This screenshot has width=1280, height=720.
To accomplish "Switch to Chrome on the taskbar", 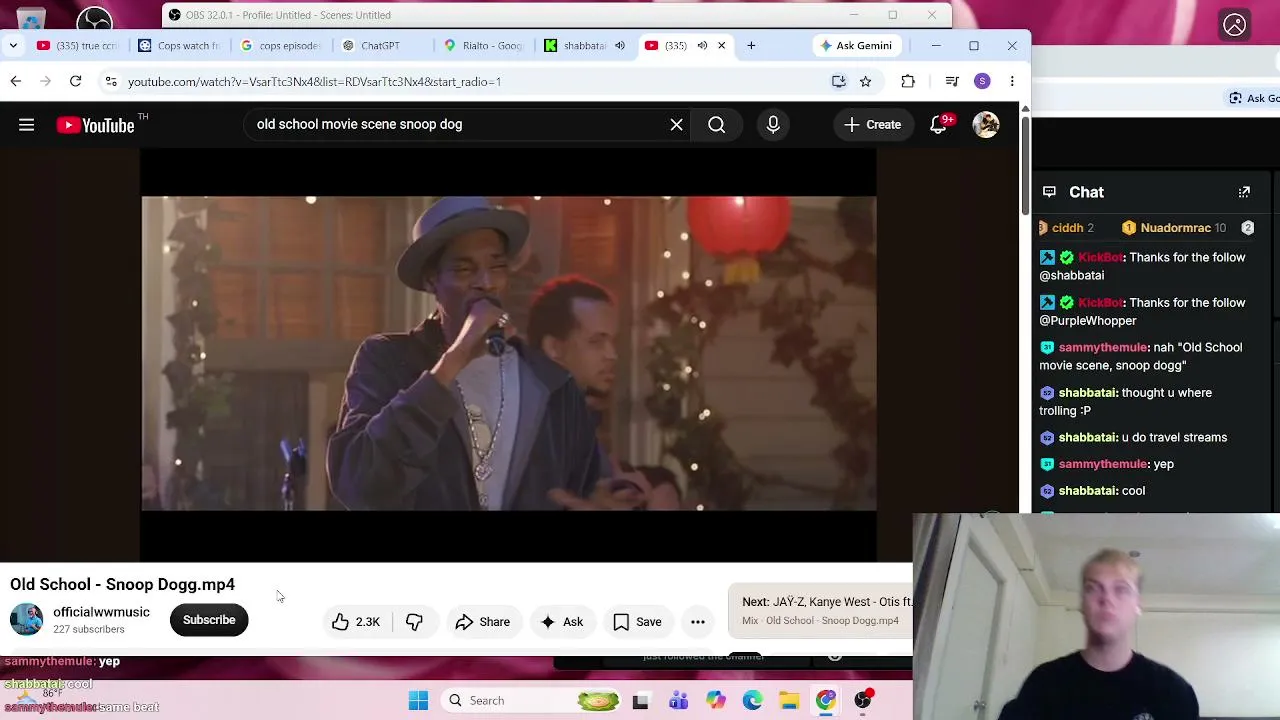I will pos(826,701).
